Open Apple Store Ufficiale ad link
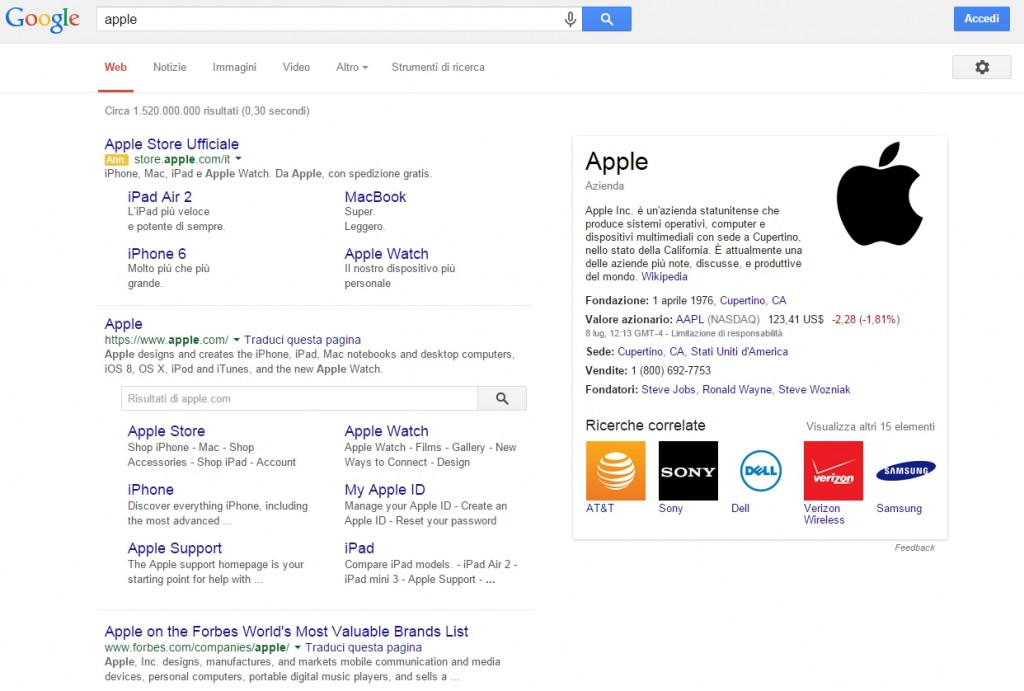Screen dimensions: 1024x691 coord(172,144)
